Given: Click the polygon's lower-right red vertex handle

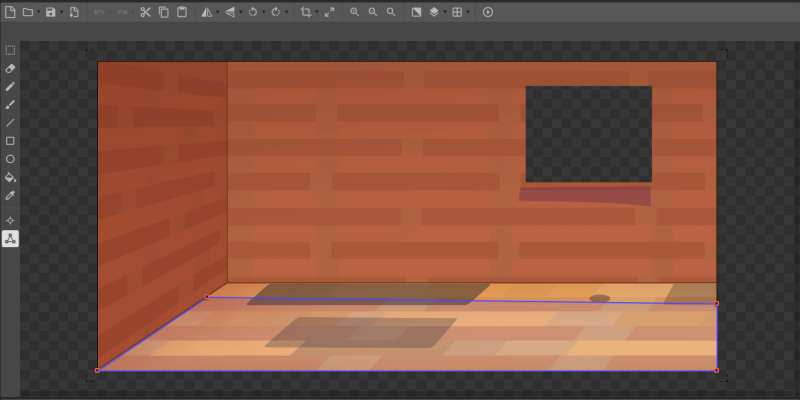Looking at the screenshot, I should pos(716,370).
